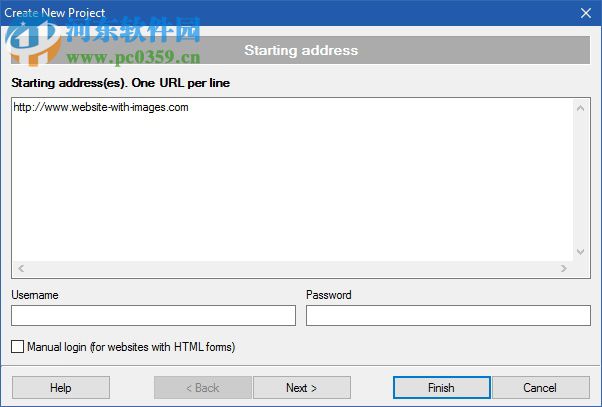The height and width of the screenshot is (407, 602).
Task: Cancel the new project dialog
Action: (x=541, y=387)
